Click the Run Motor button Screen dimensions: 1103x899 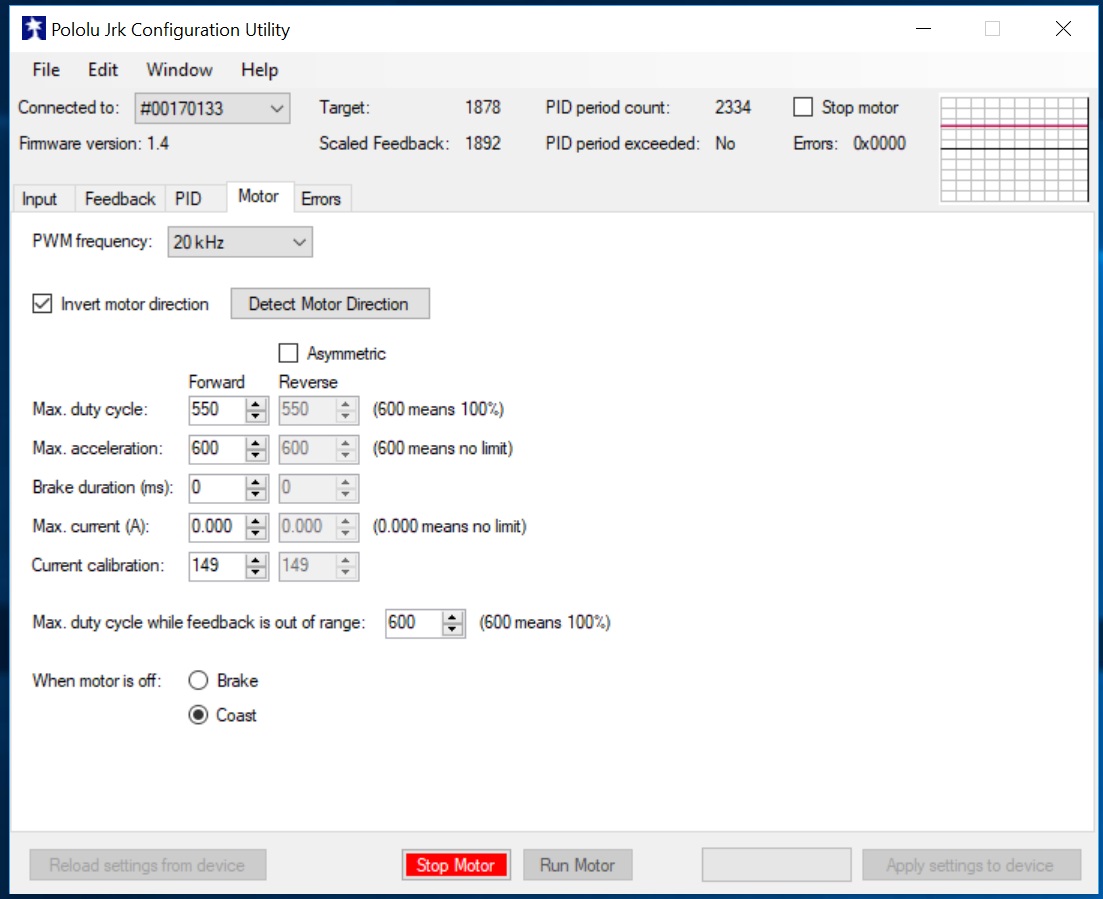click(578, 865)
